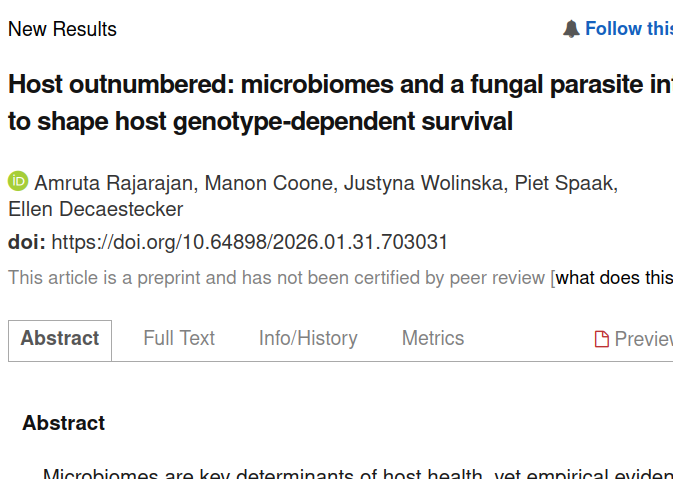Click author name Amruta Rajarajan
The width and height of the screenshot is (673, 479).
[x=114, y=183]
